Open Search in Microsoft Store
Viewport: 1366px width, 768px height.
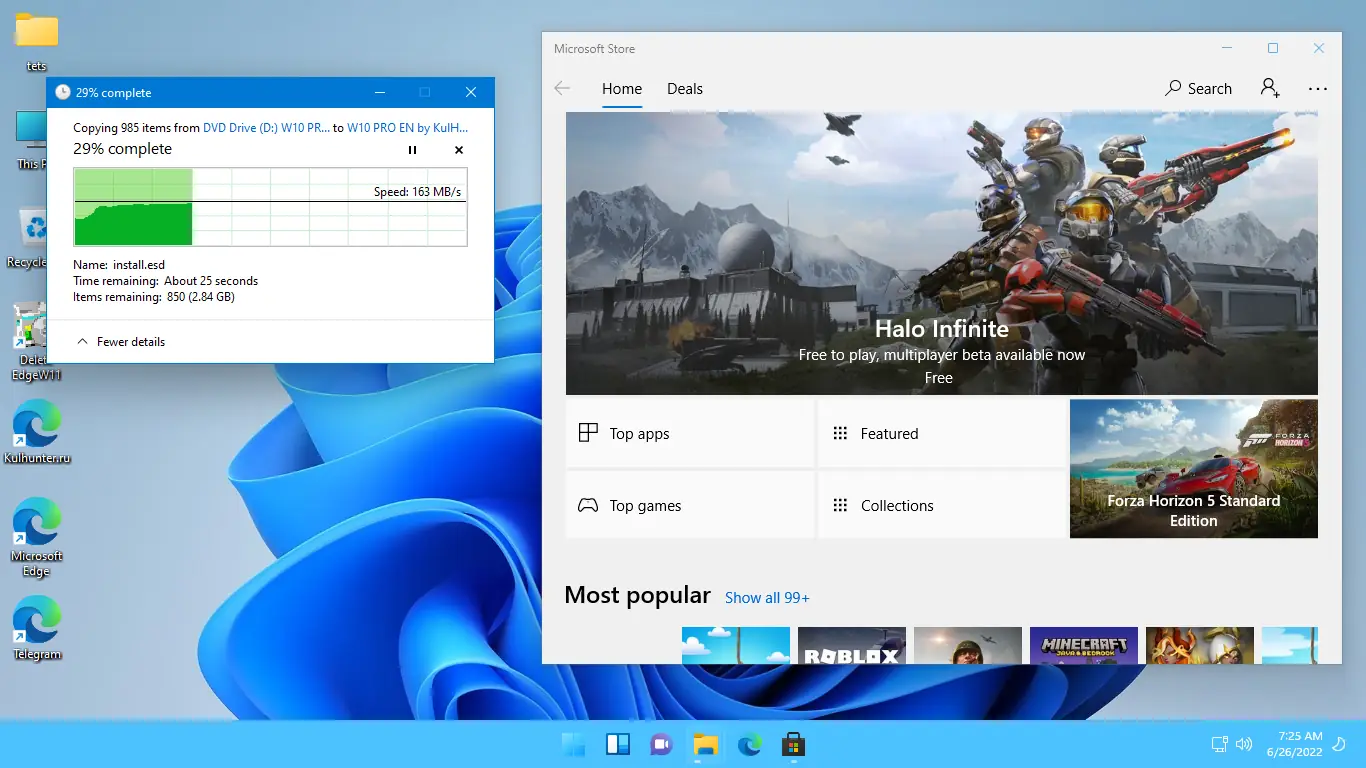1198,89
